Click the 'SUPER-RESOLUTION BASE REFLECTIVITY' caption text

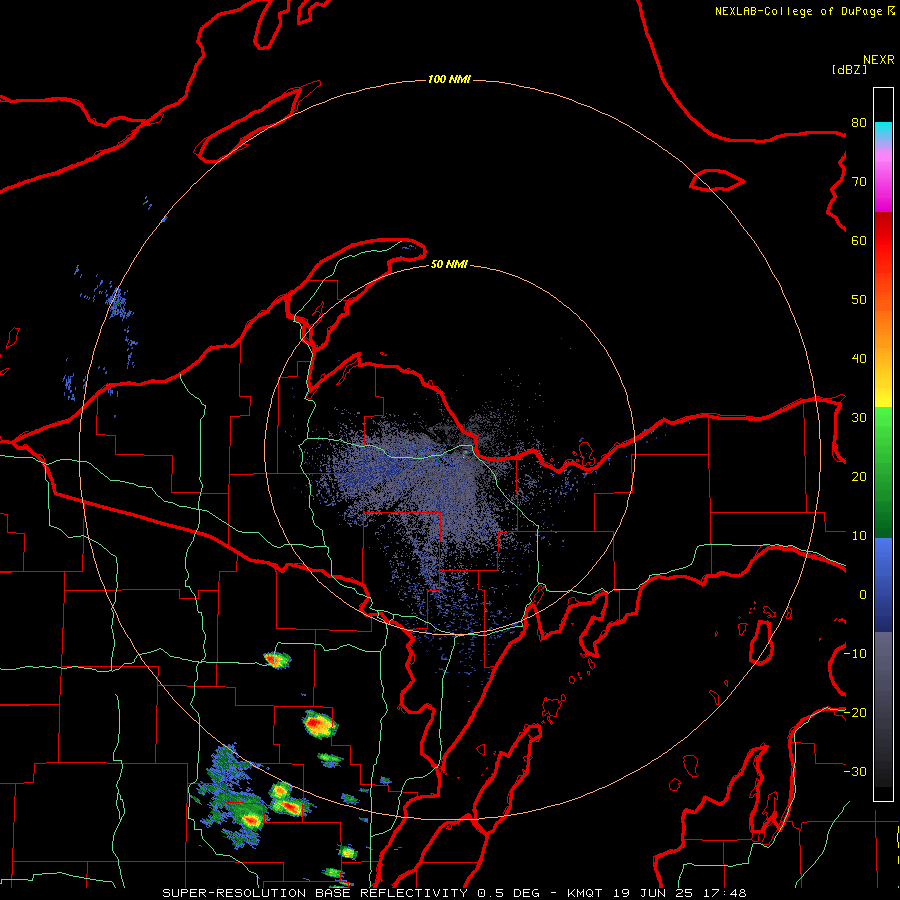point(315,893)
